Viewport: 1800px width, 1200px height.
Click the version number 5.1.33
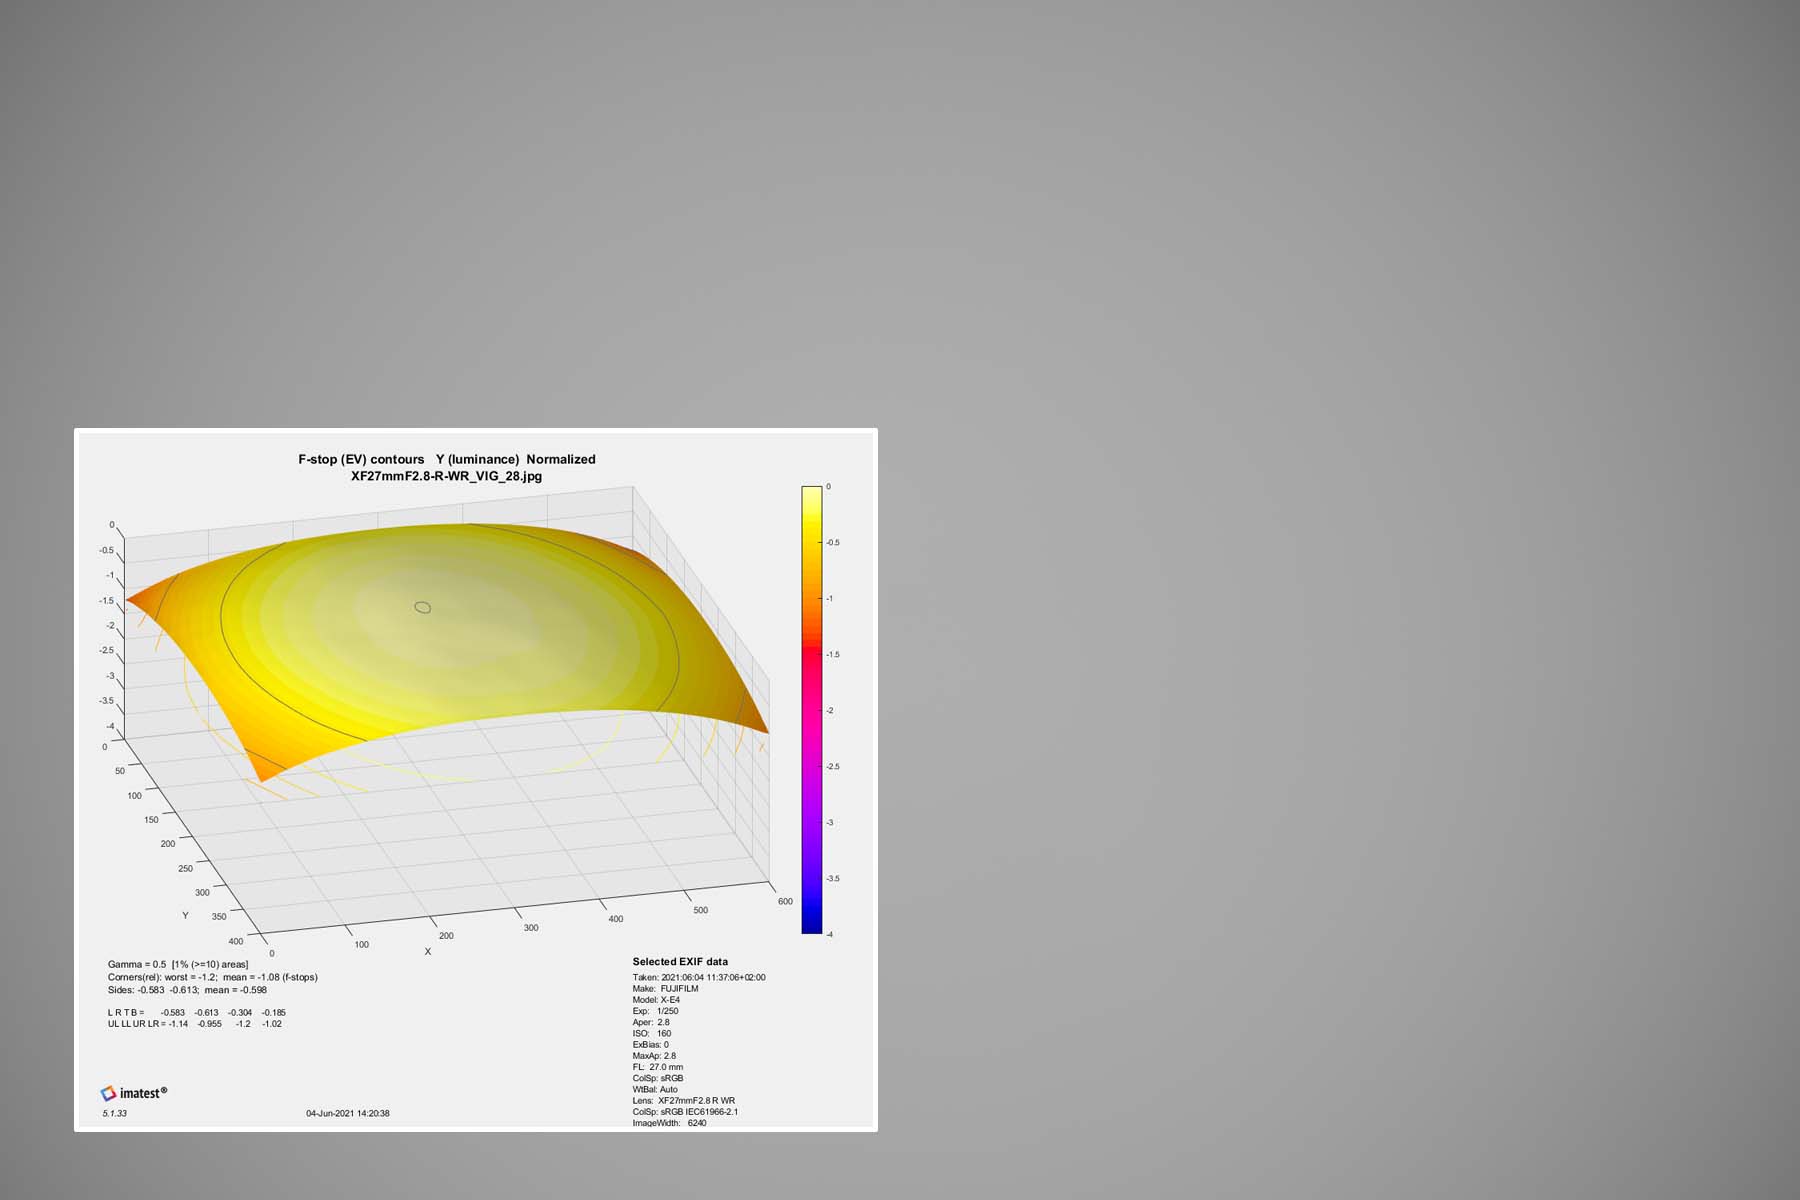tap(114, 1113)
